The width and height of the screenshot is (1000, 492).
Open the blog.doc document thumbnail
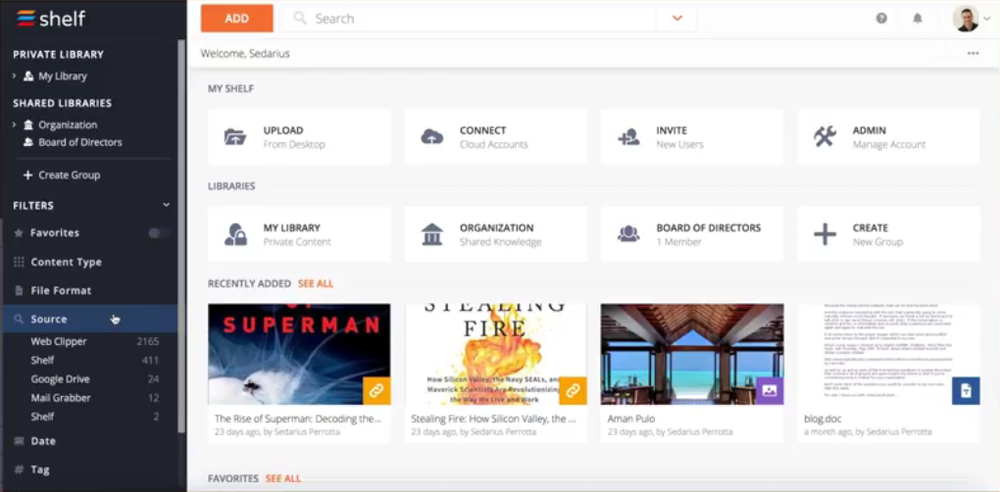pyautogui.click(x=888, y=354)
